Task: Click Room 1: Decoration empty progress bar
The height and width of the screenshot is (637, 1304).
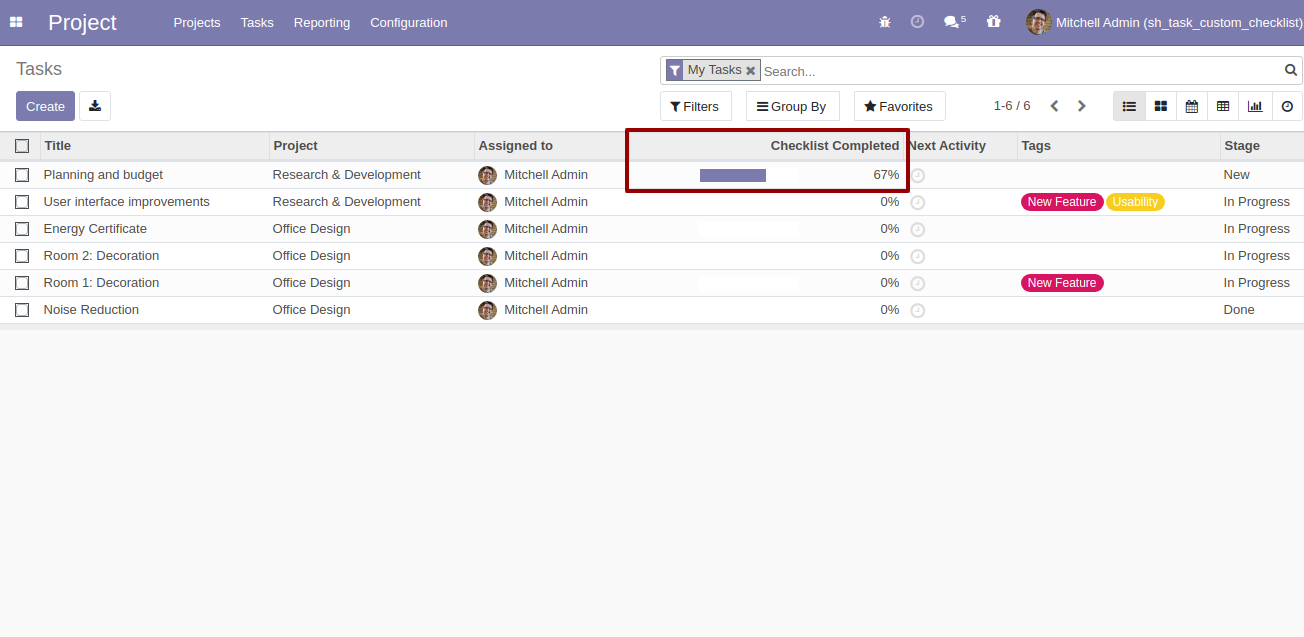Action: tap(749, 283)
